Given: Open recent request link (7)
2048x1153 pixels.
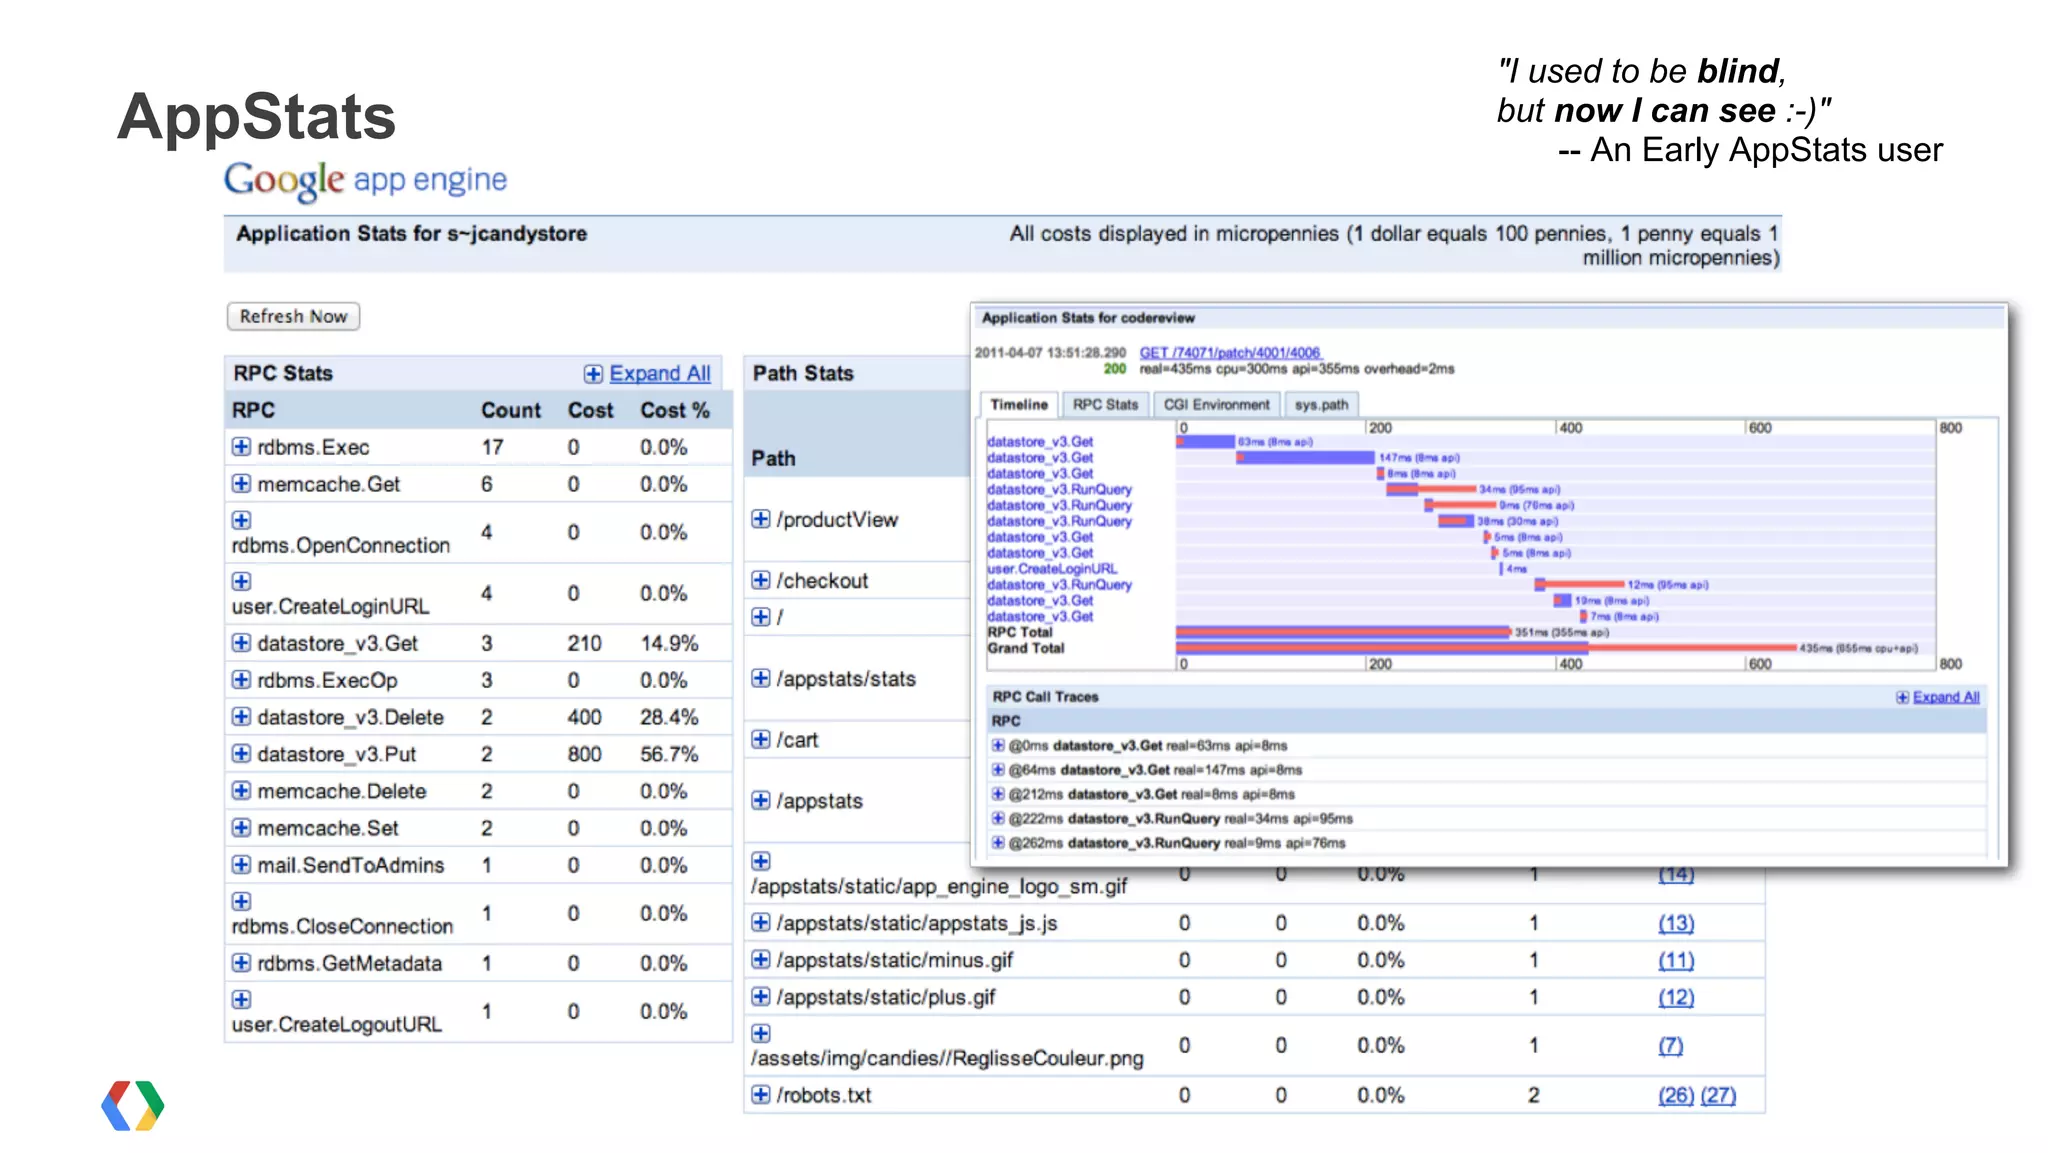Looking at the screenshot, I should 1670,1045.
